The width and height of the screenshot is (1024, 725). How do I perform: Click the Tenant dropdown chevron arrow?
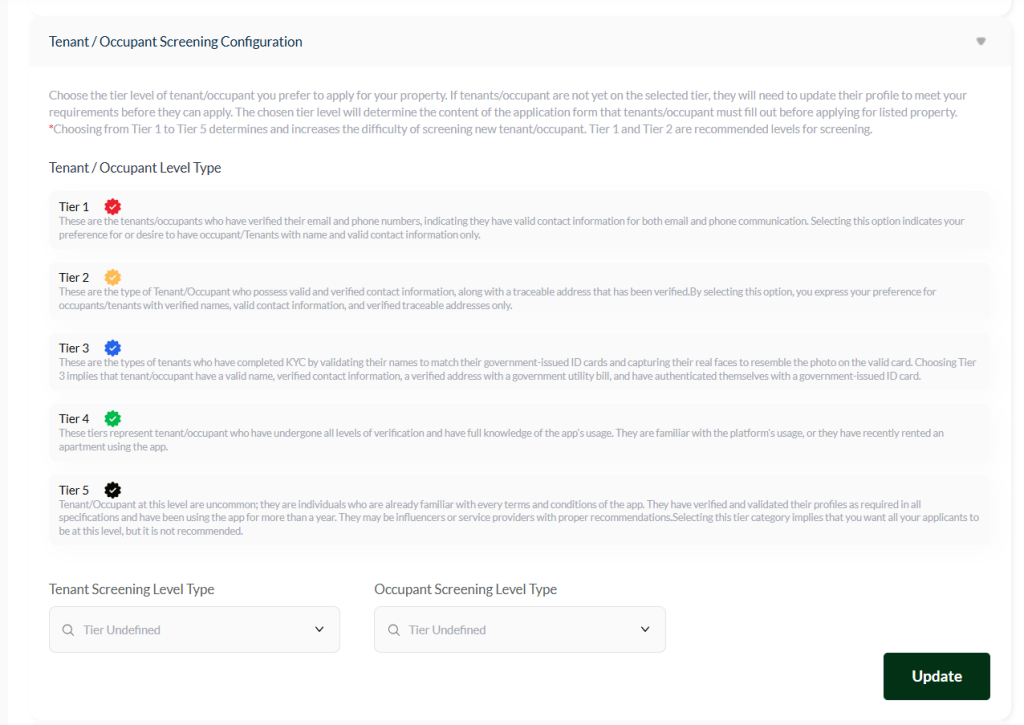(320, 630)
